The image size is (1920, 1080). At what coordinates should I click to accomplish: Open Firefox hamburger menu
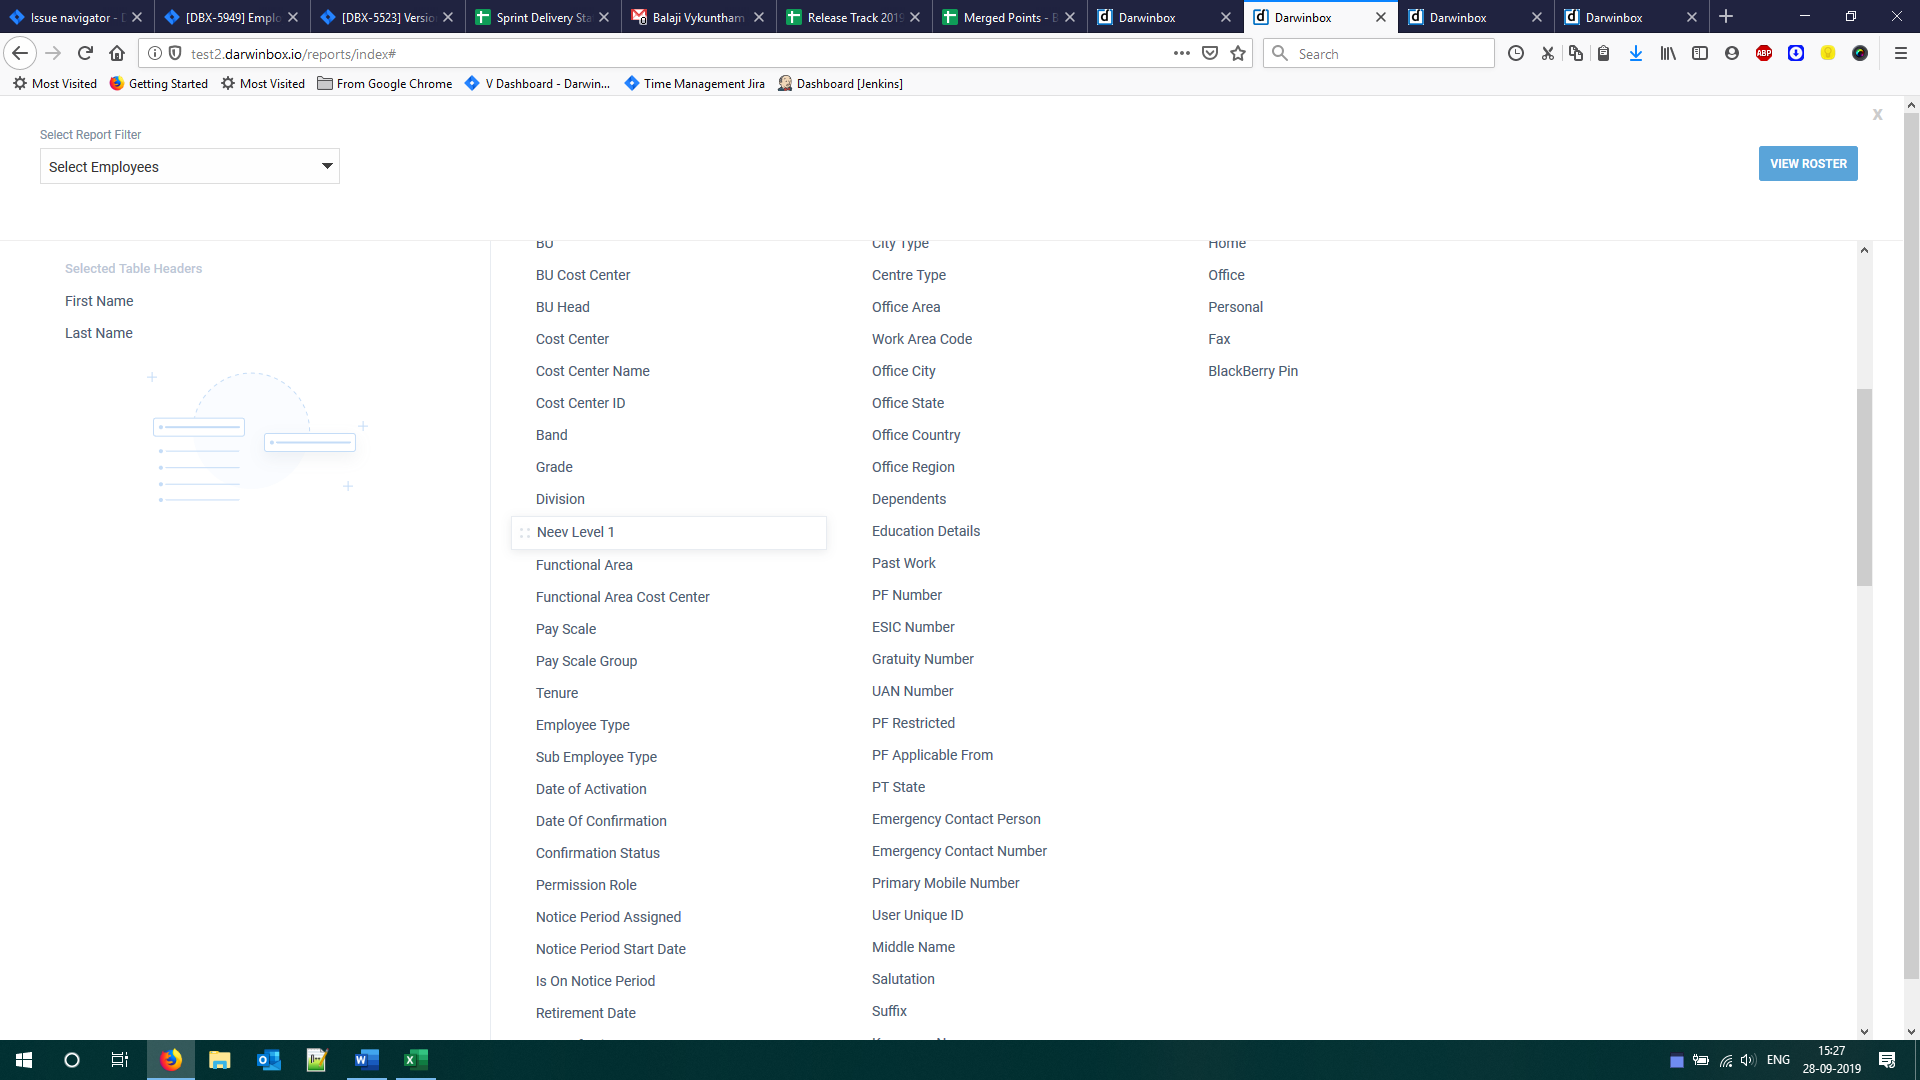tap(1901, 54)
